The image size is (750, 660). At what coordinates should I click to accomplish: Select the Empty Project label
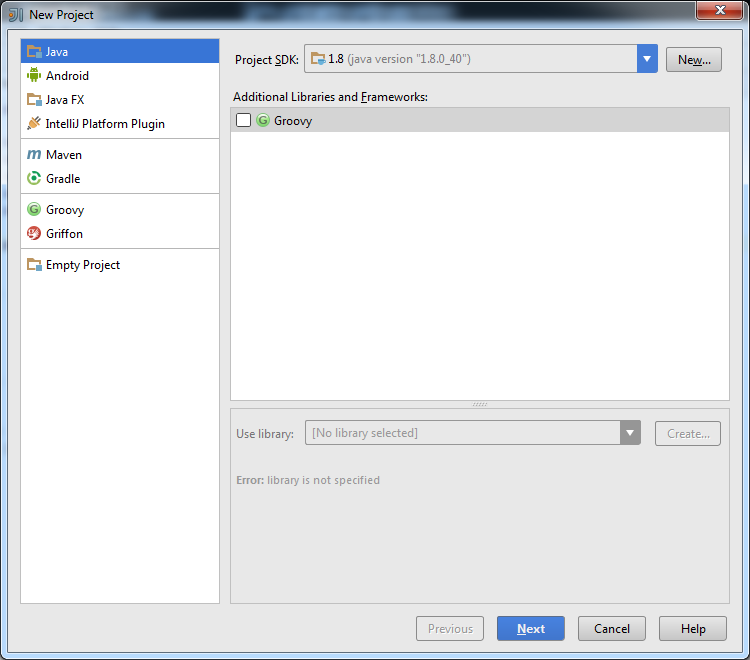83,265
